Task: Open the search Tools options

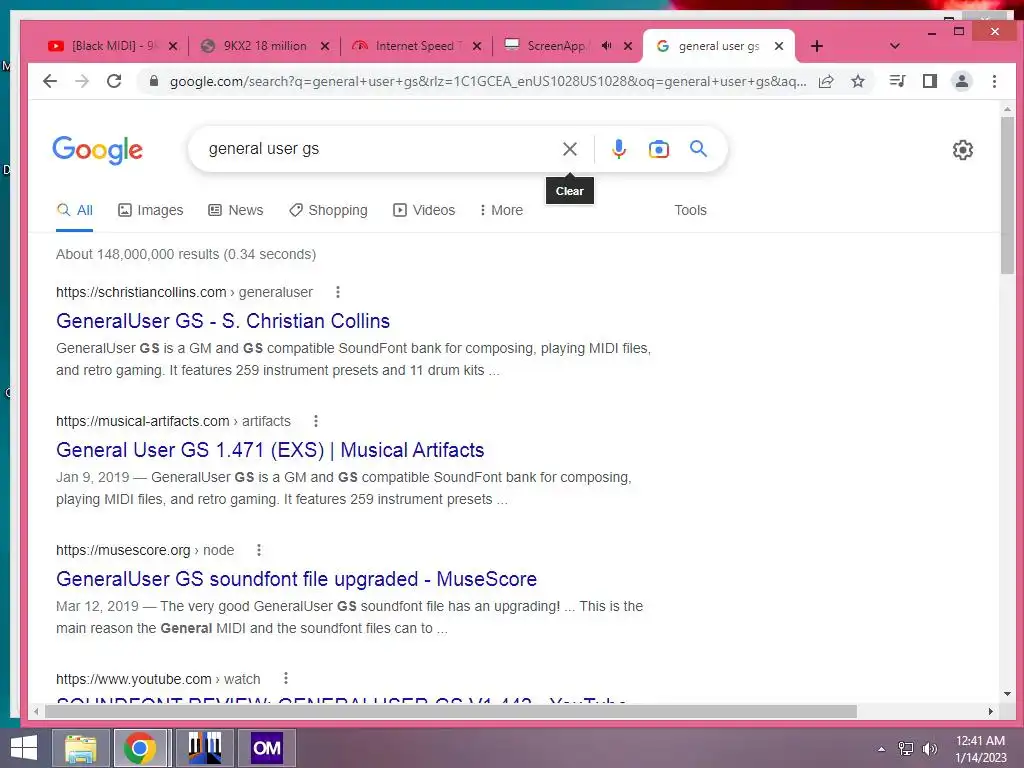Action: (x=690, y=210)
